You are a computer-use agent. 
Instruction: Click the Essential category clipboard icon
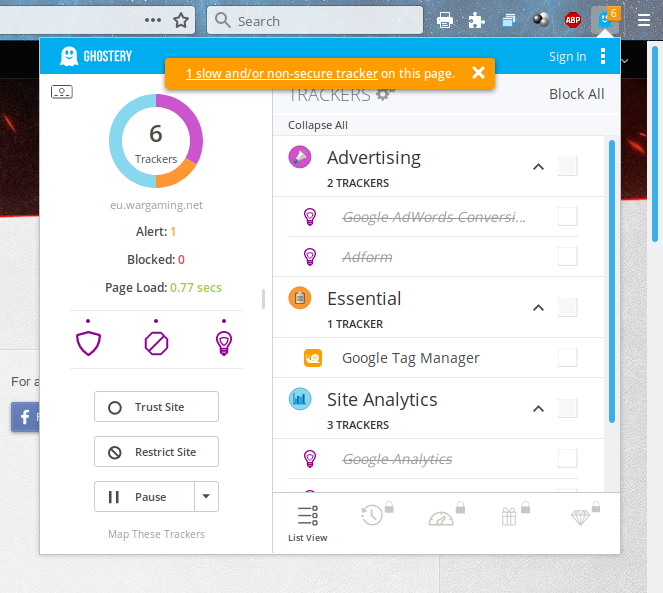pos(300,298)
